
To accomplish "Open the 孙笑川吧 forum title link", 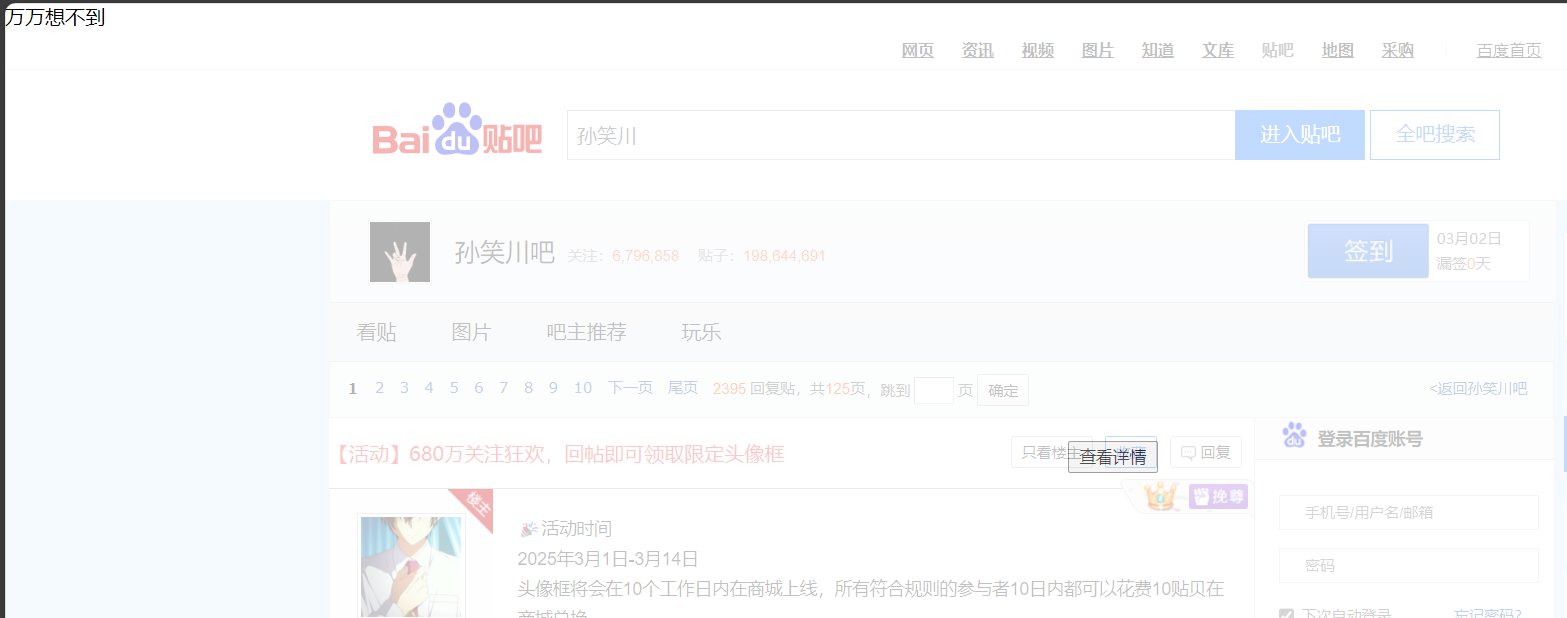I will coord(505,253).
